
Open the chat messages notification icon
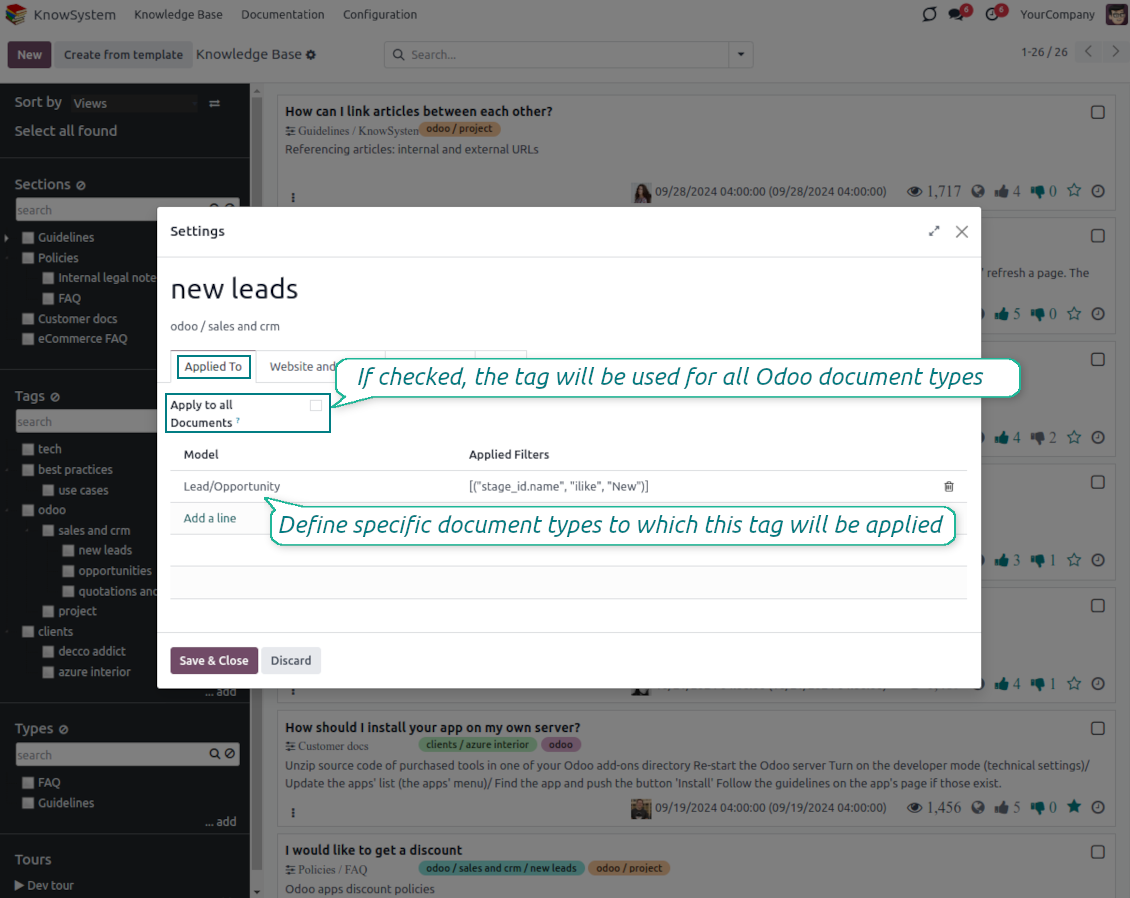coord(958,14)
